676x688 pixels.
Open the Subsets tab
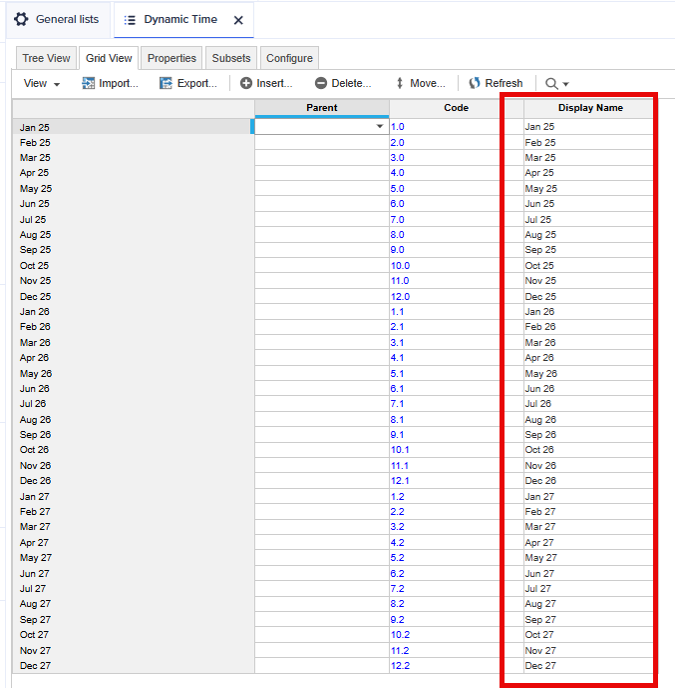click(x=231, y=58)
